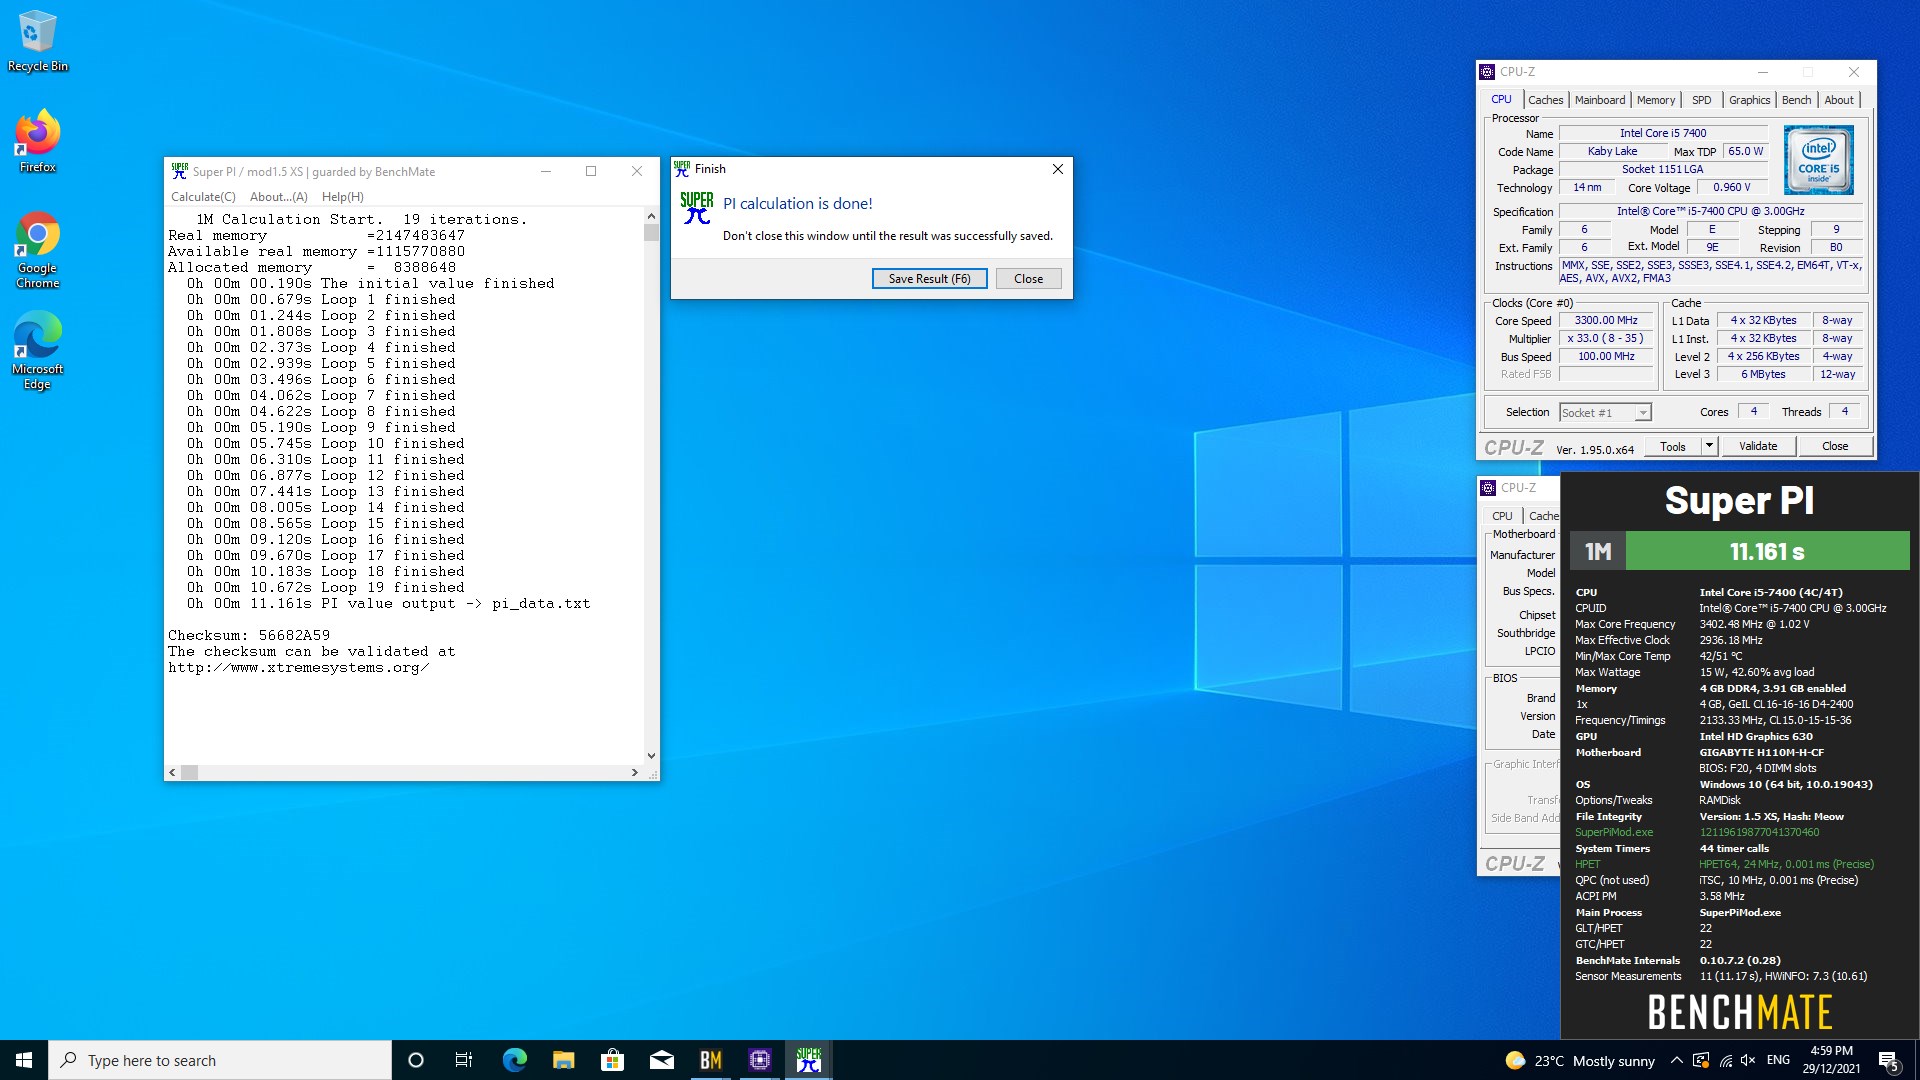Open File Explorer from taskbar

coord(563,1060)
